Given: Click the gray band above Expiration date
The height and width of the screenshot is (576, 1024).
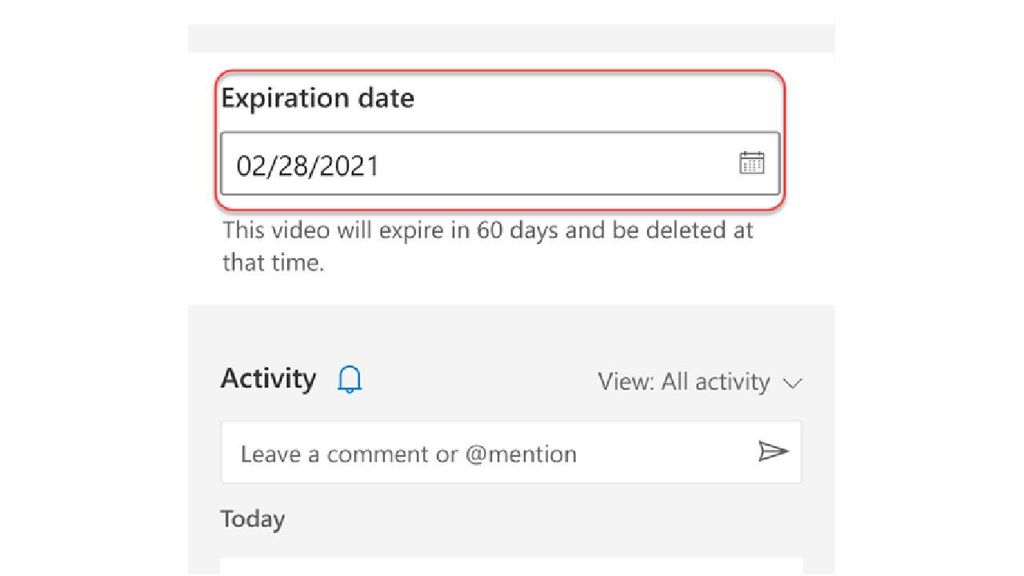Looking at the screenshot, I should point(510,38).
